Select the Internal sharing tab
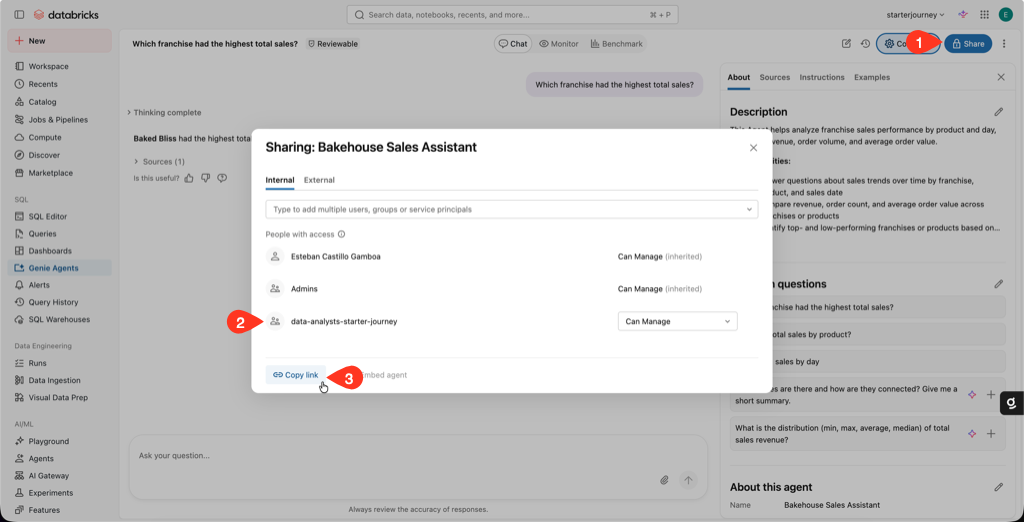The width and height of the screenshot is (1024, 522). click(x=280, y=180)
